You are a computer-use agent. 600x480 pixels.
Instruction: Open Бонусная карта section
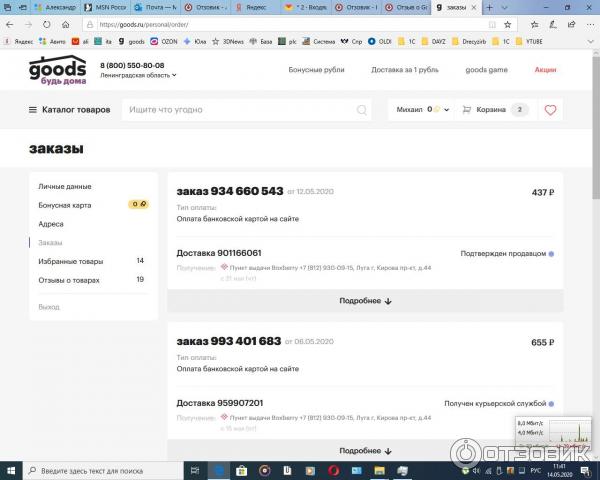point(64,205)
